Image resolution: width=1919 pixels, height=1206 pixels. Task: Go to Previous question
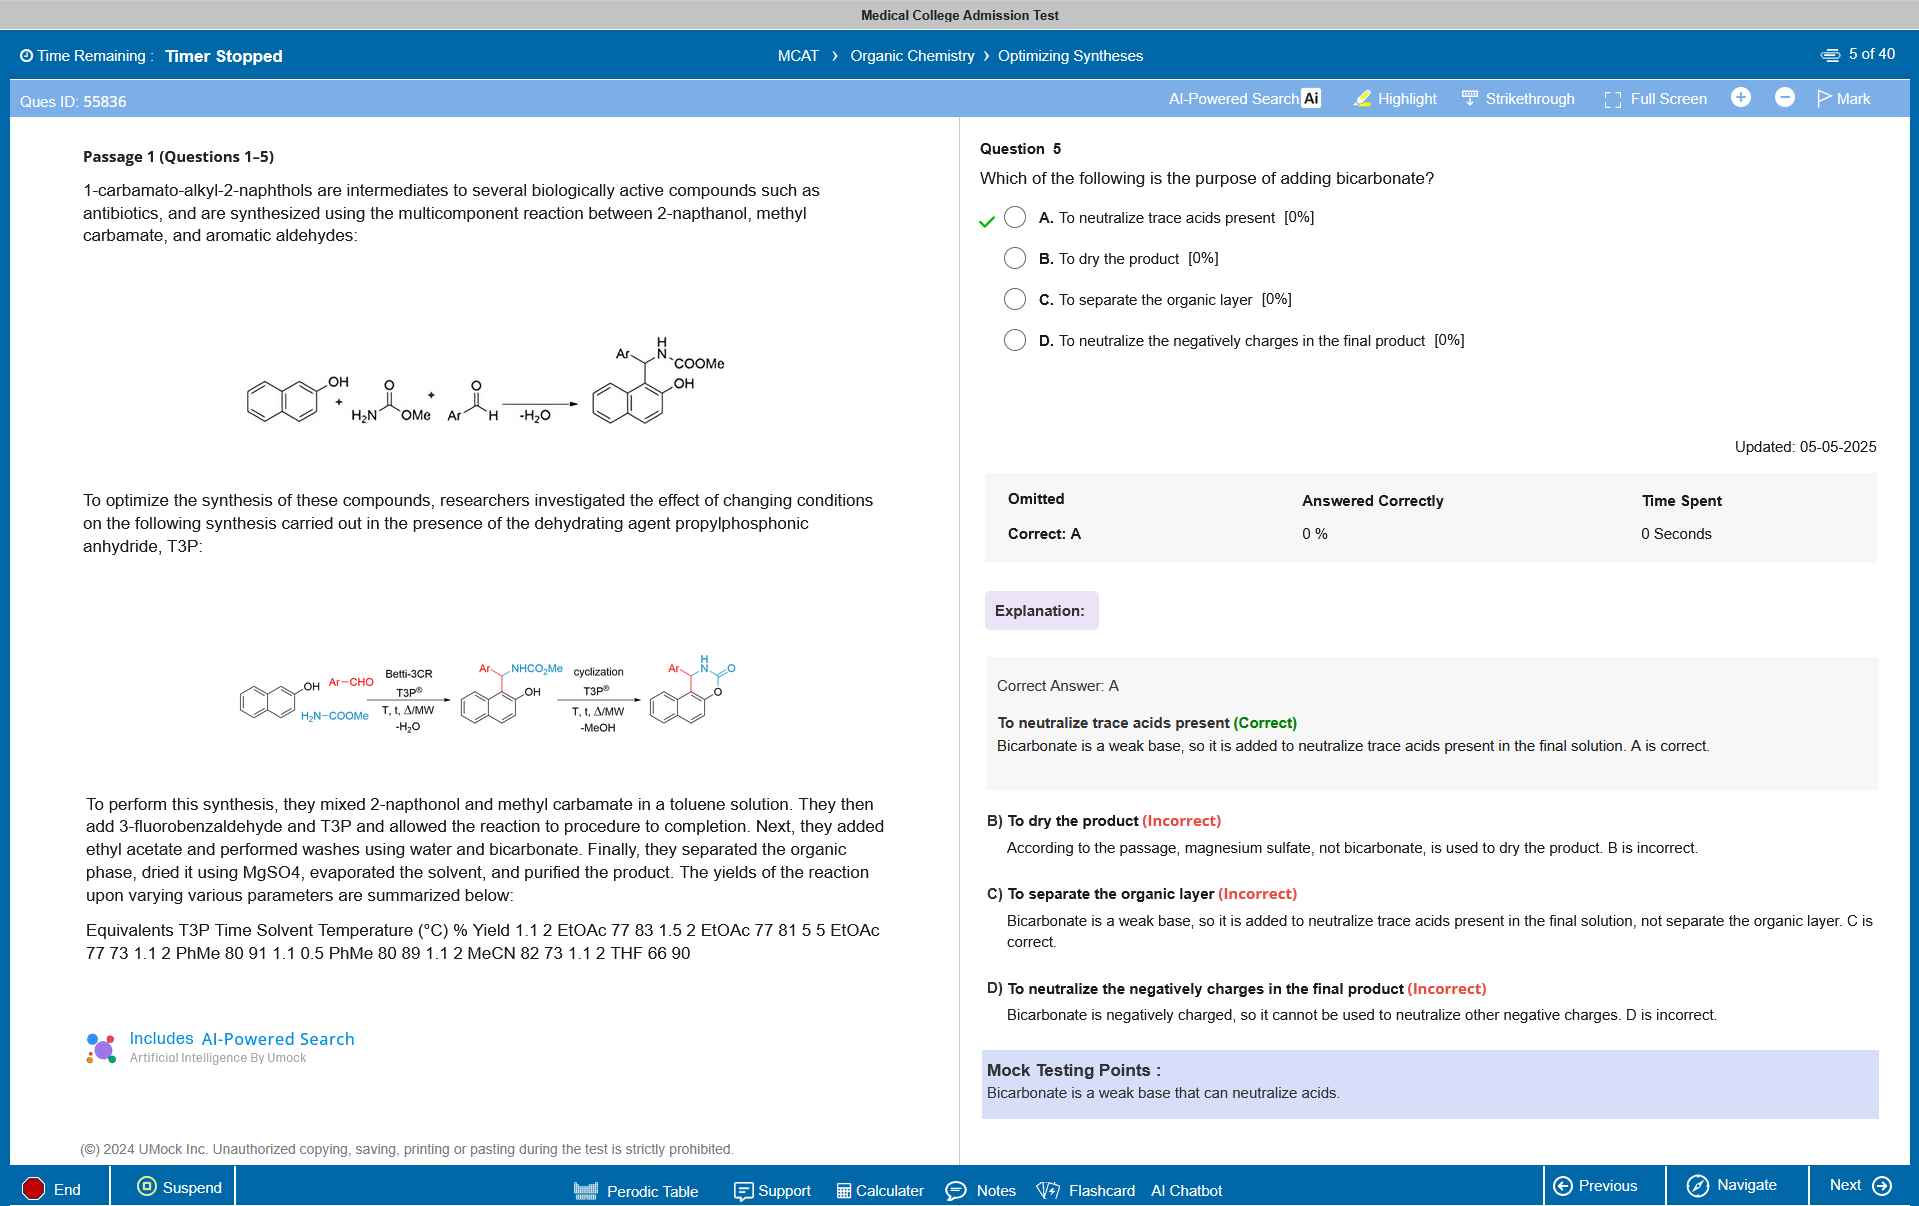pos(1596,1185)
